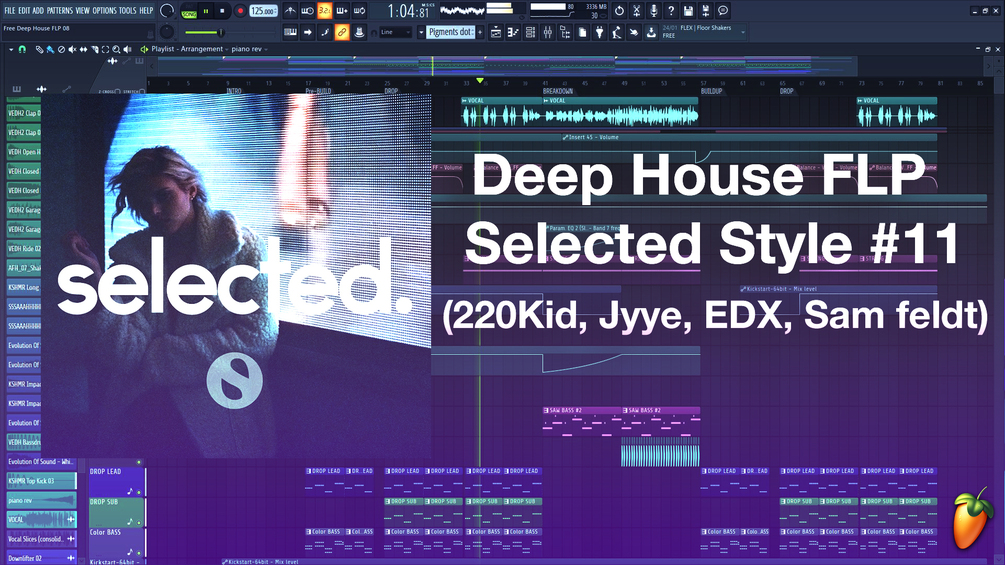1005x565 pixels.
Task: Pause playback with the pause button
Action: [x=206, y=11]
